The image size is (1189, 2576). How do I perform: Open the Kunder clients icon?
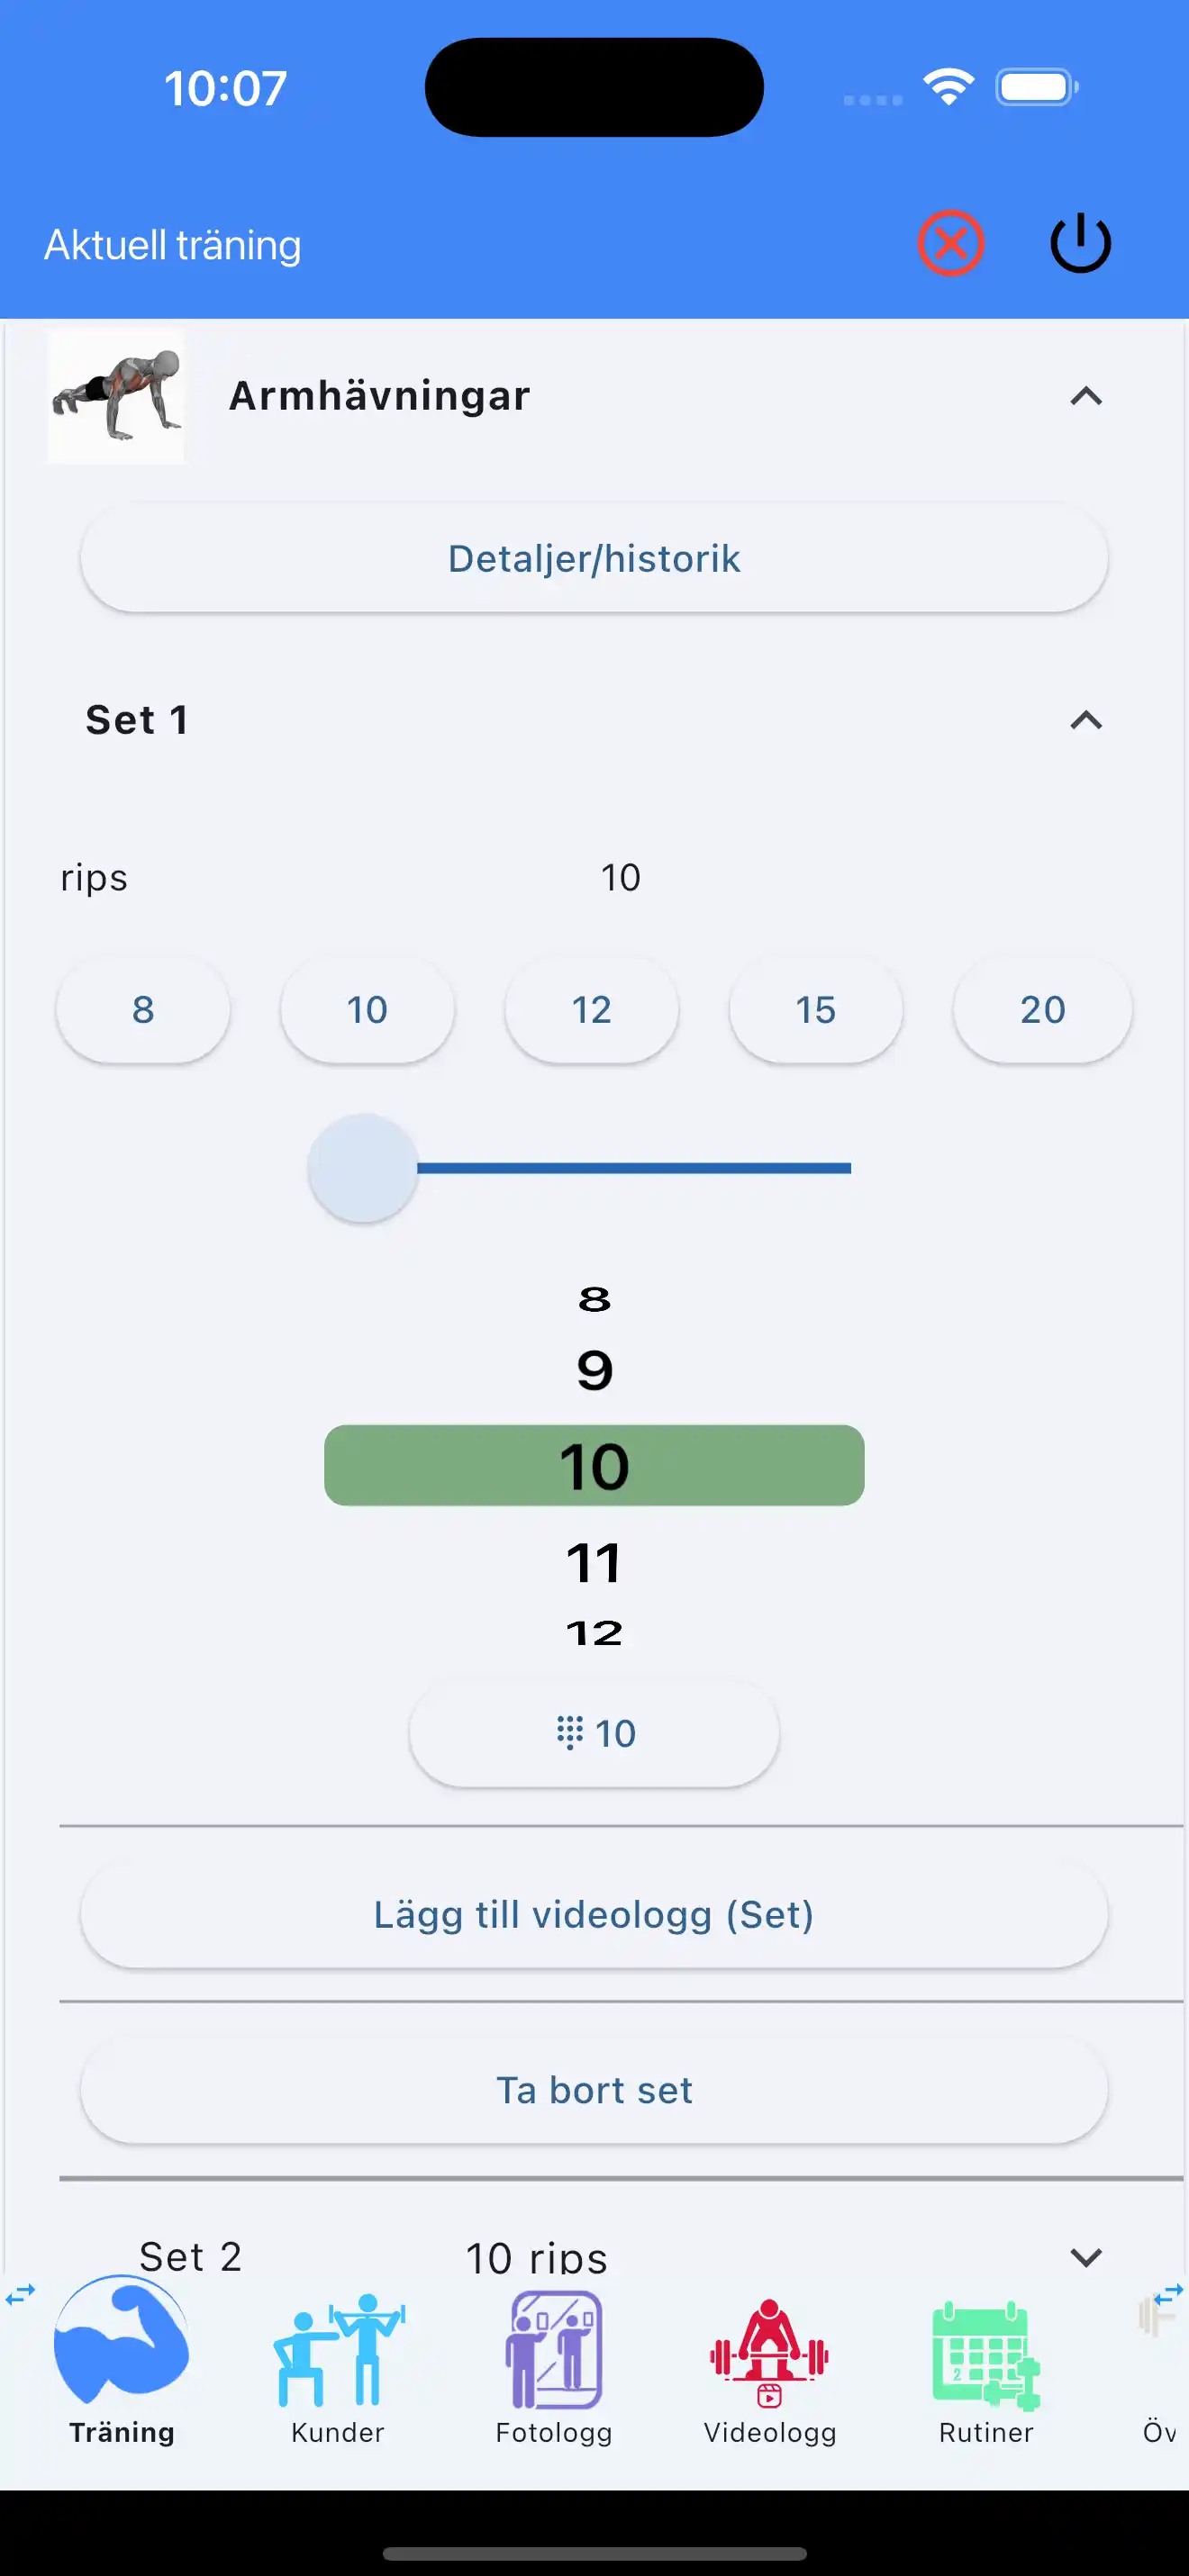click(338, 2350)
